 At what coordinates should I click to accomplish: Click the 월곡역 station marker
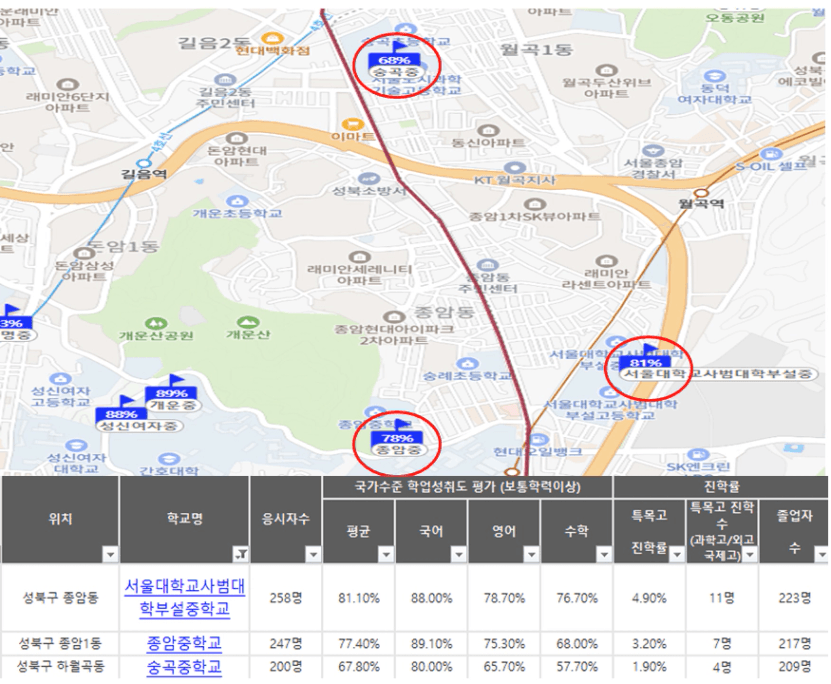(x=701, y=192)
